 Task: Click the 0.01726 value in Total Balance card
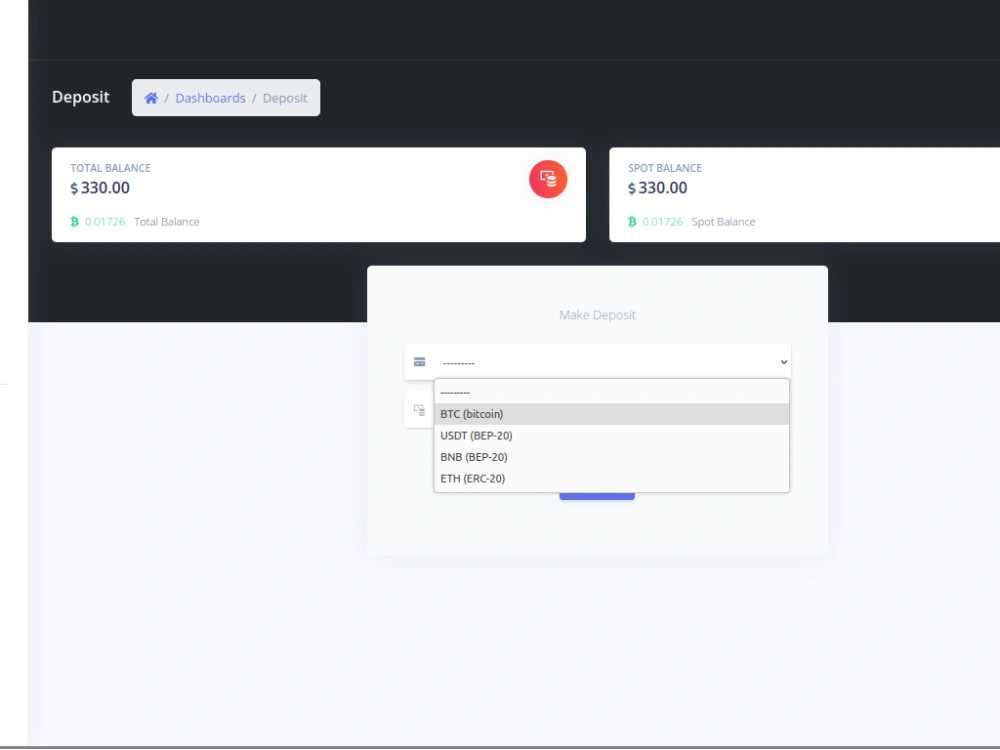tap(105, 222)
